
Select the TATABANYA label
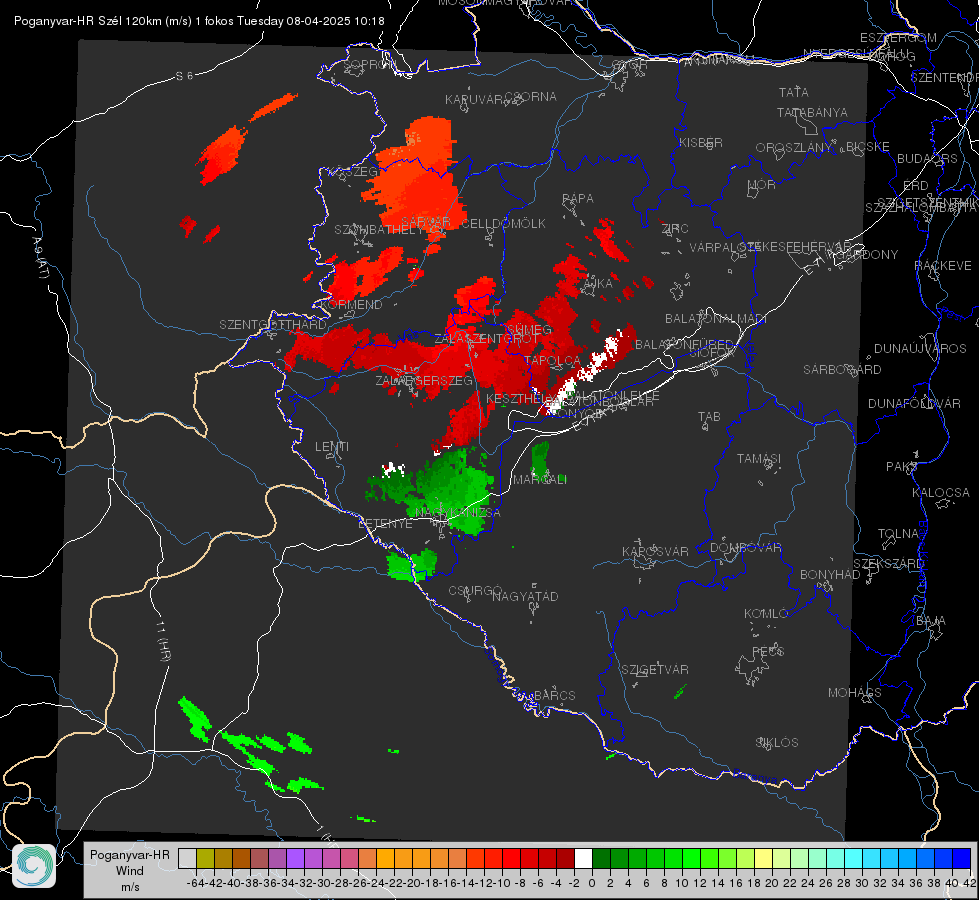[812, 112]
